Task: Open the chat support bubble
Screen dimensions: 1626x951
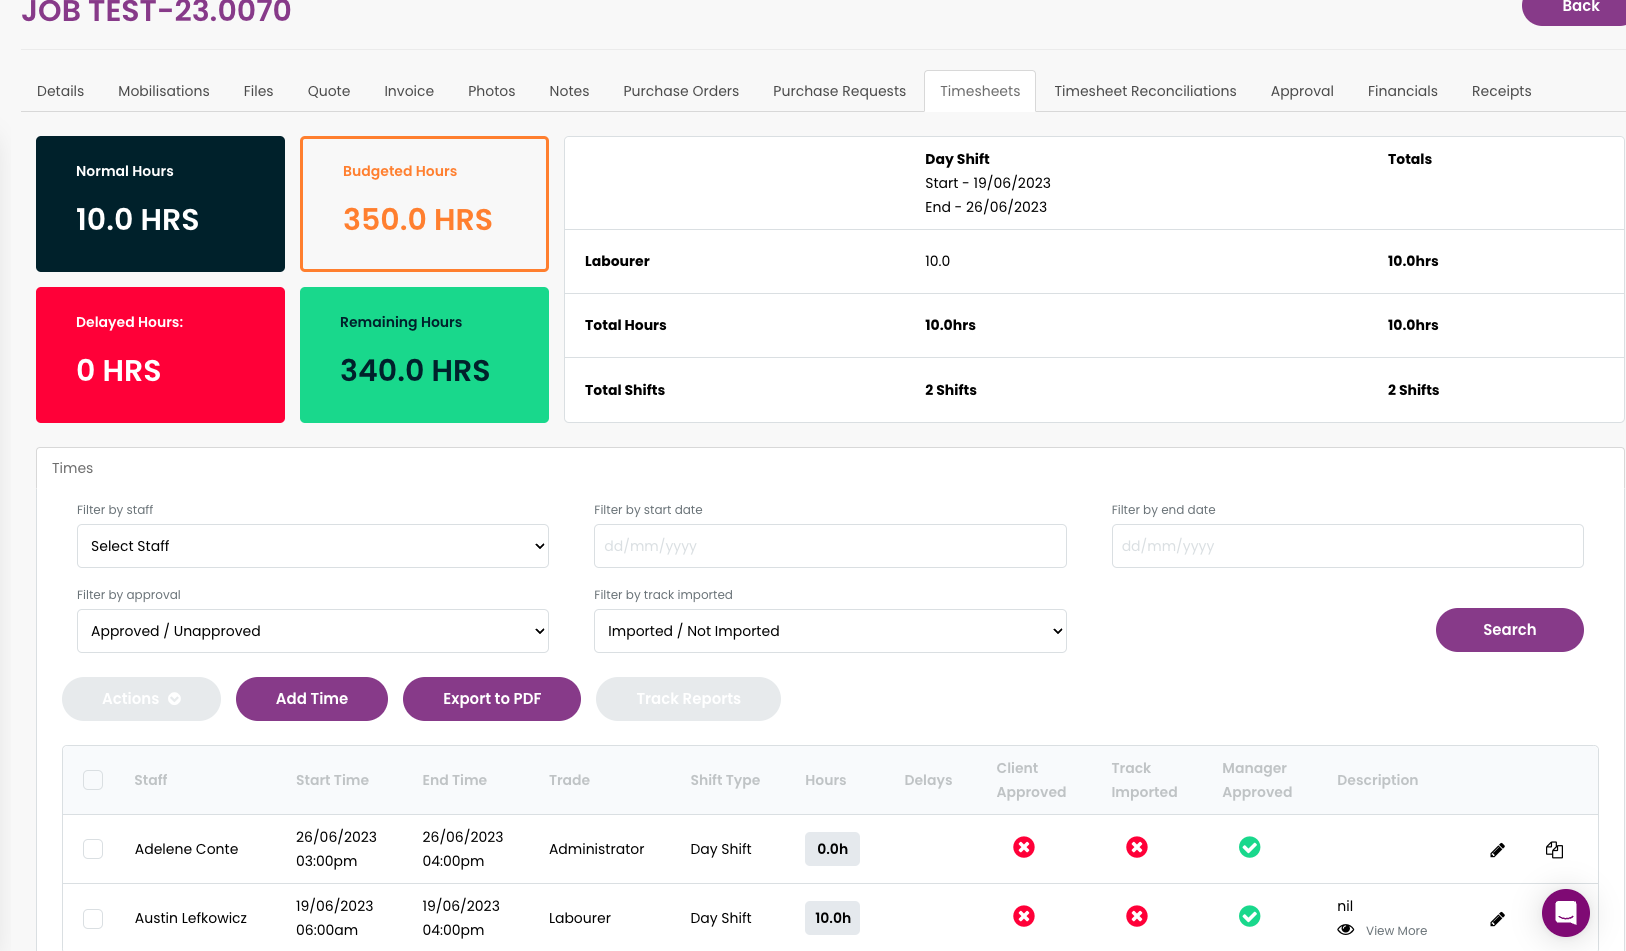Action: 1565,913
